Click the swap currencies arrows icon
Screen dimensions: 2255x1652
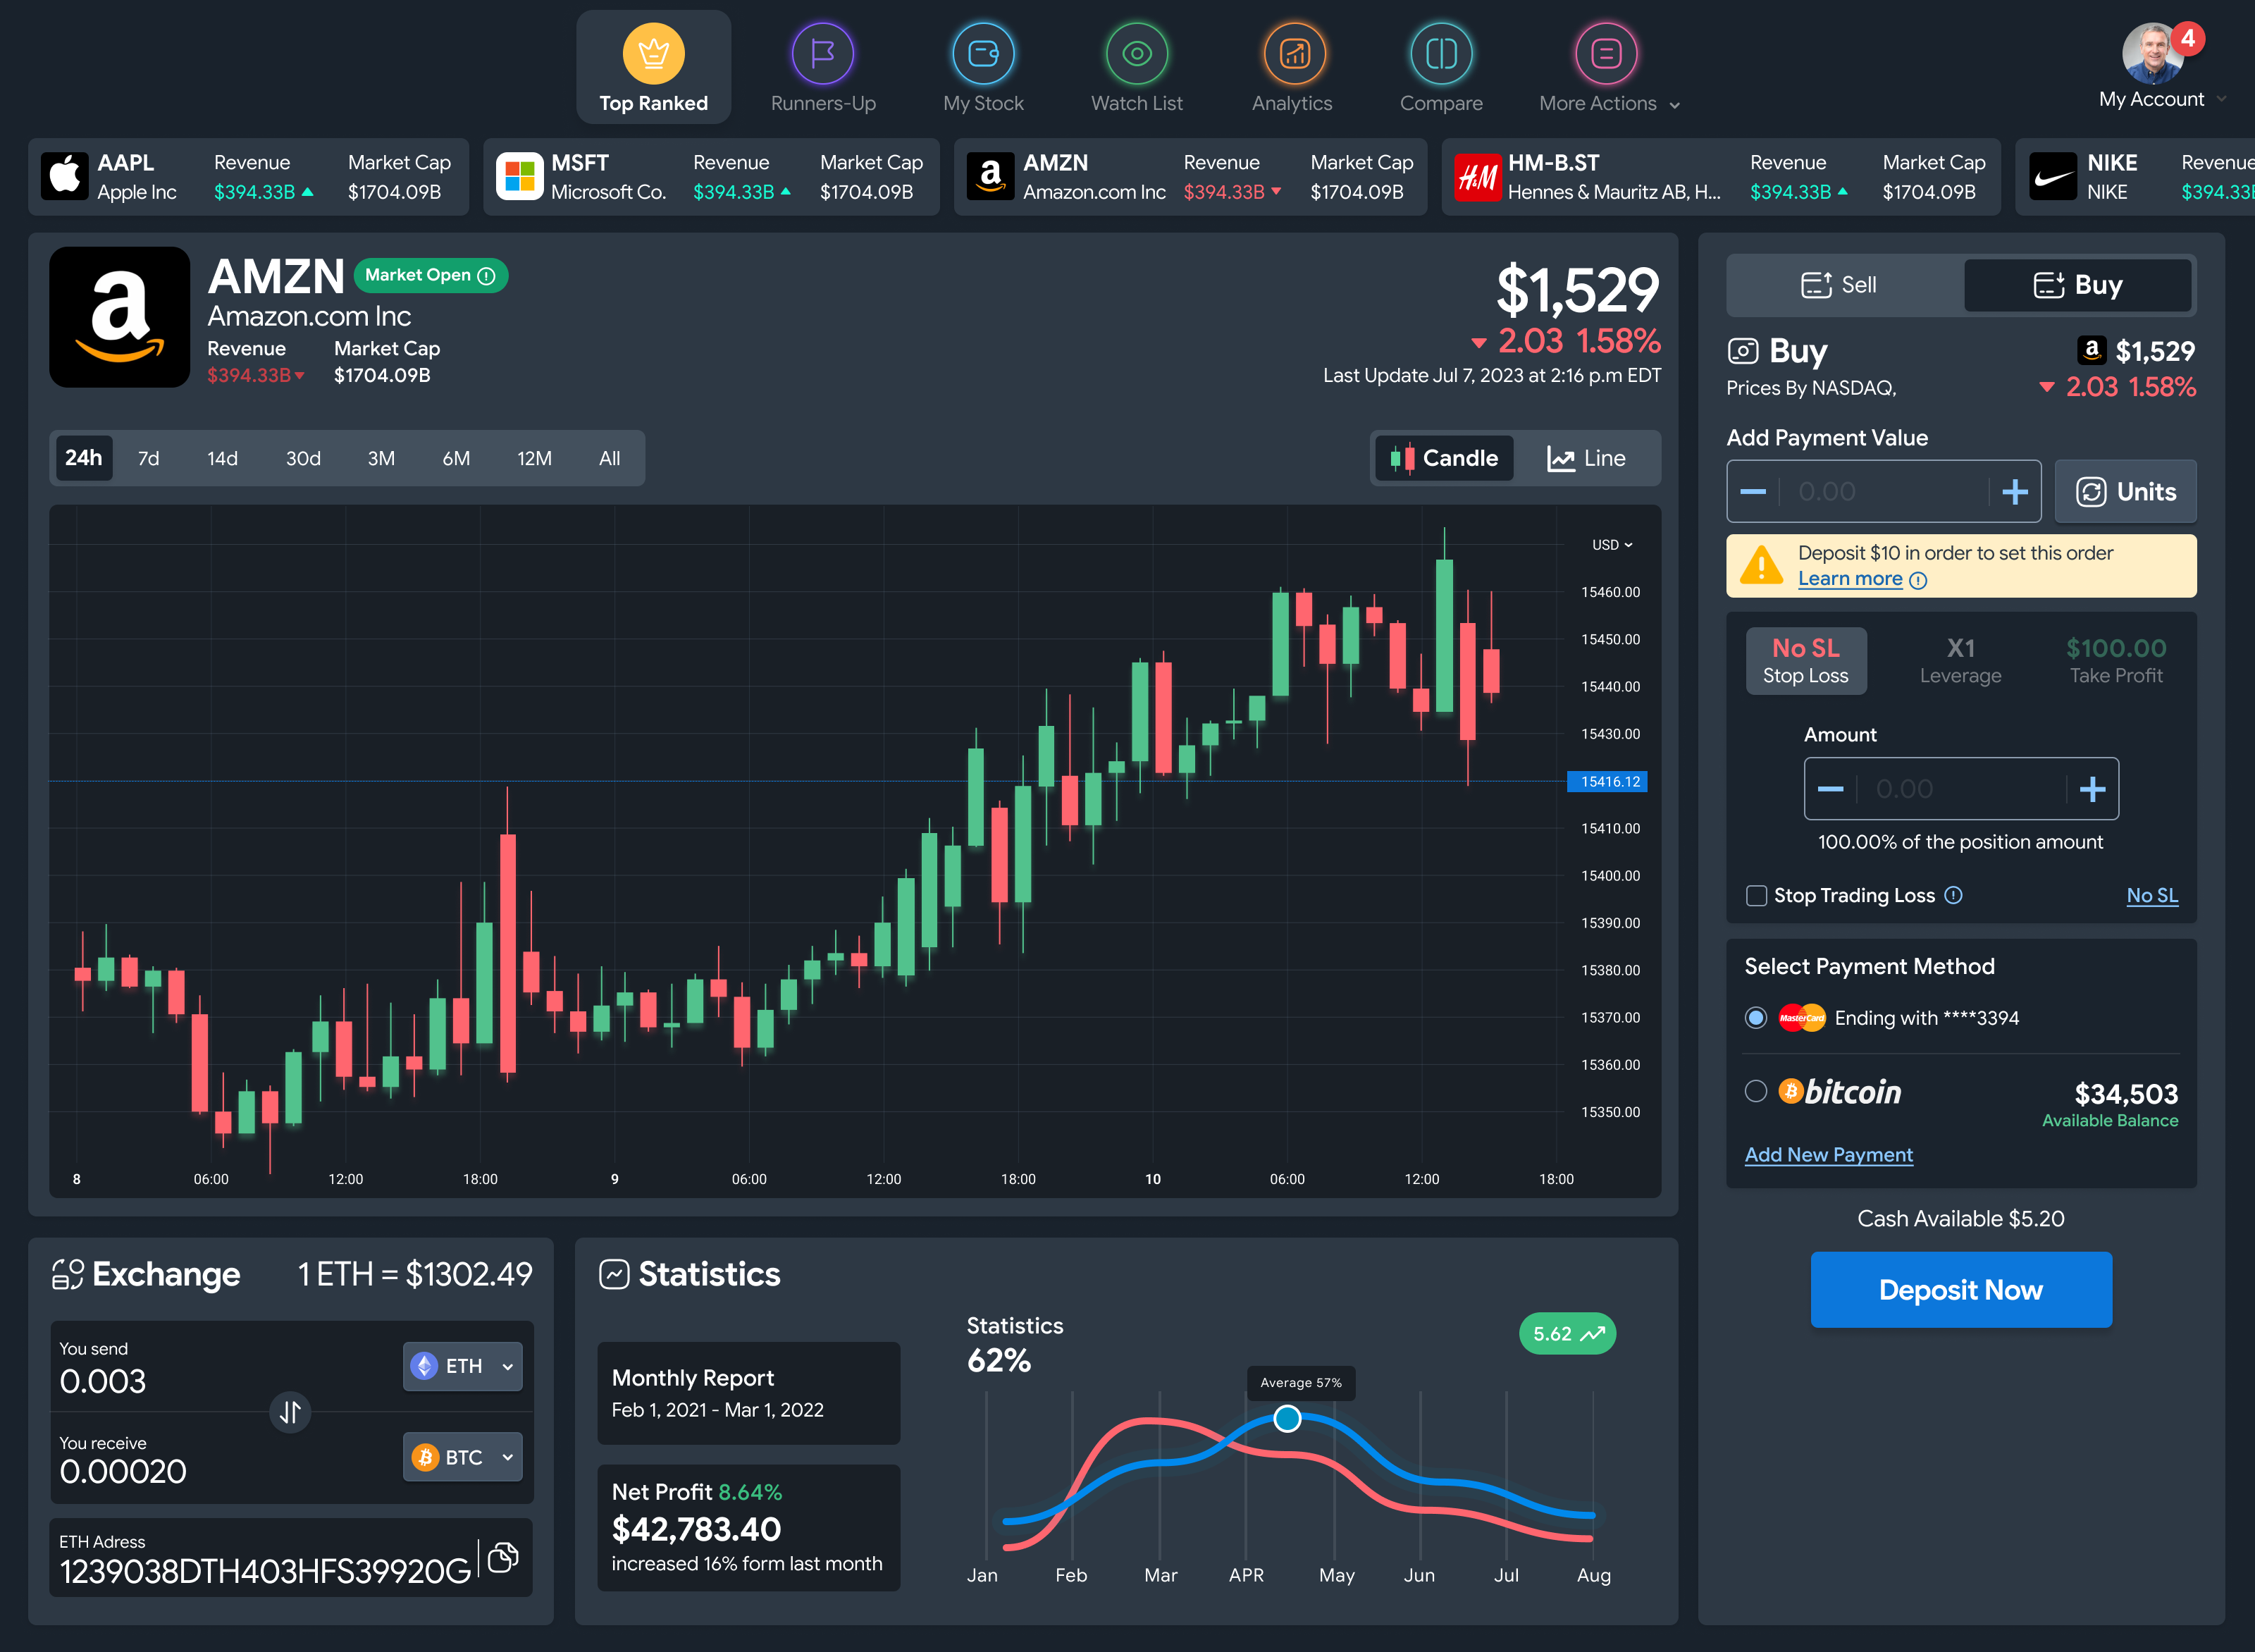290,1412
